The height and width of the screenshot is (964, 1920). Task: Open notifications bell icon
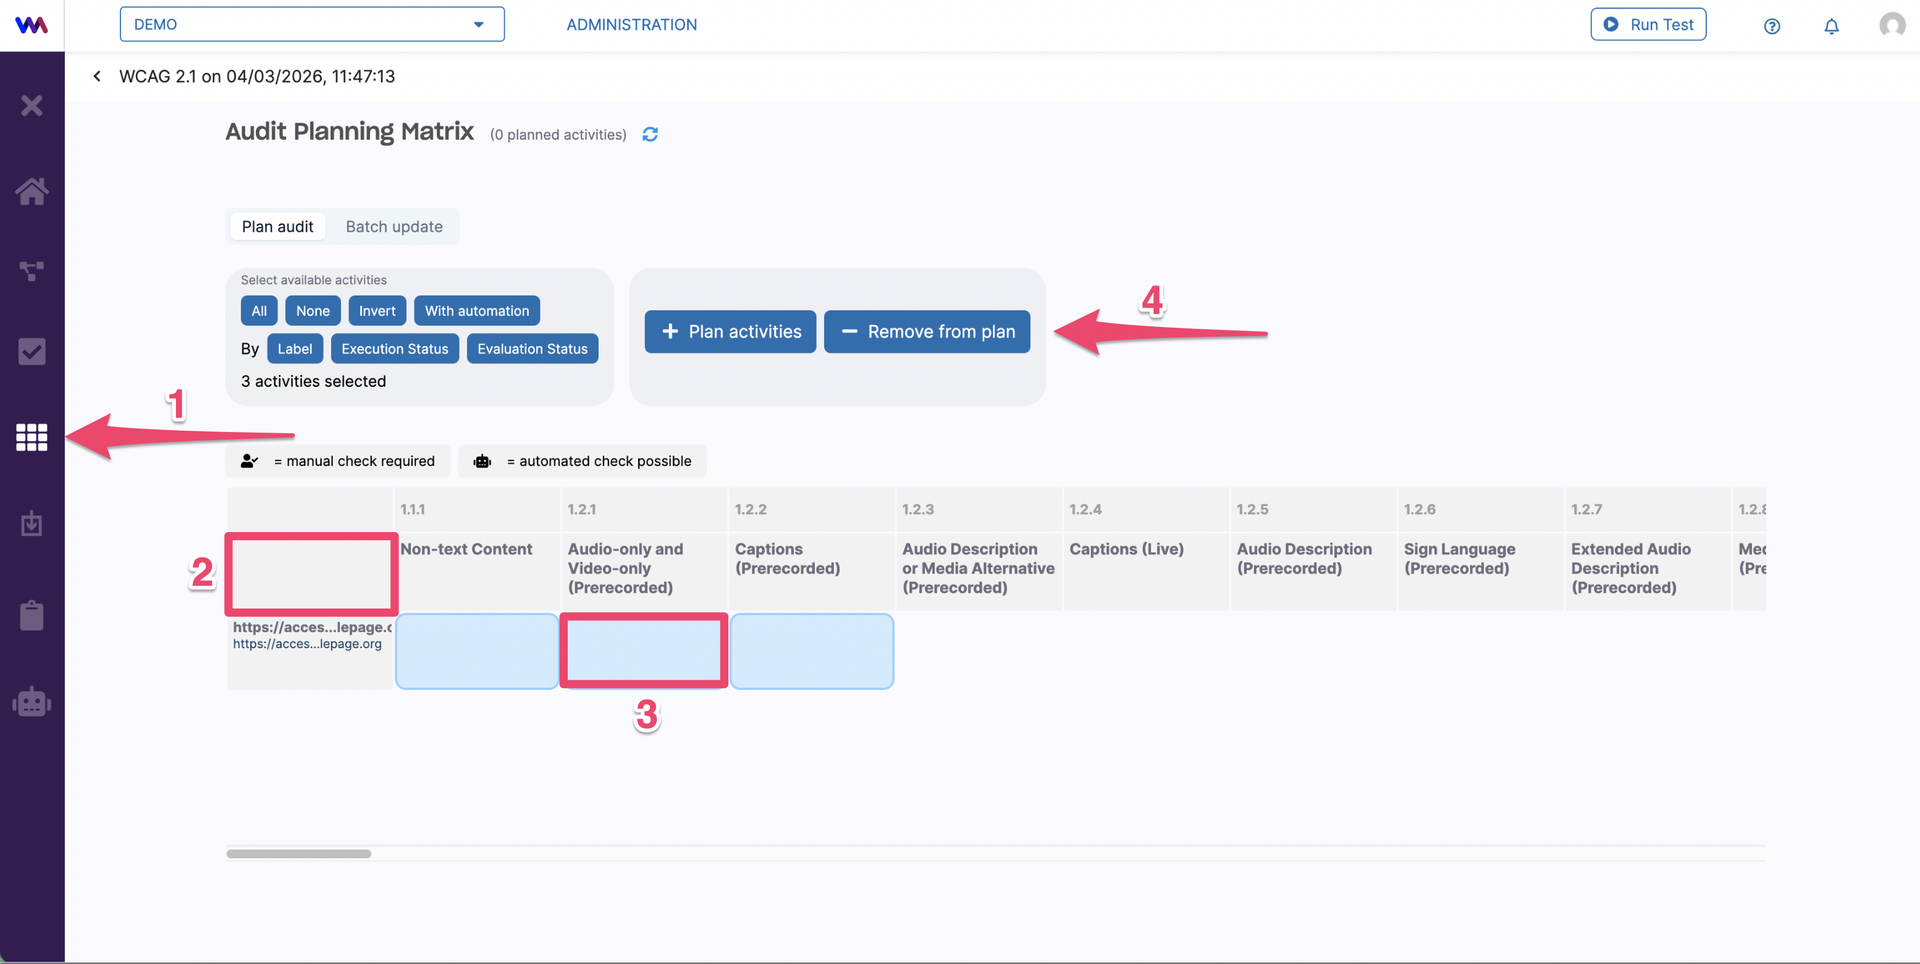[x=1831, y=26]
